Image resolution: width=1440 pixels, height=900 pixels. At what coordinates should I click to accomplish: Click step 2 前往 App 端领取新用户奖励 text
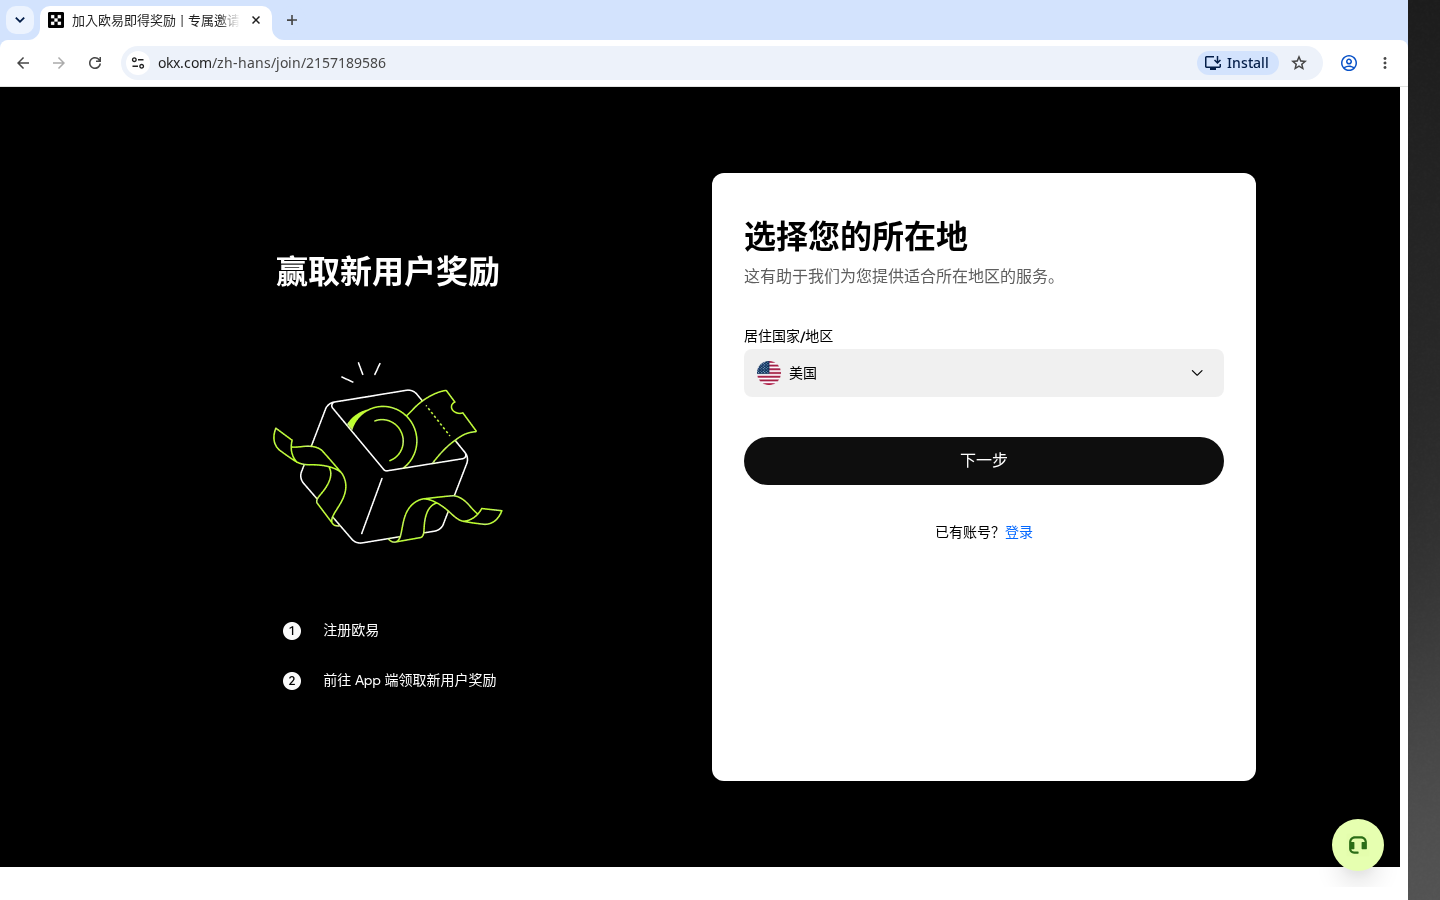point(409,680)
